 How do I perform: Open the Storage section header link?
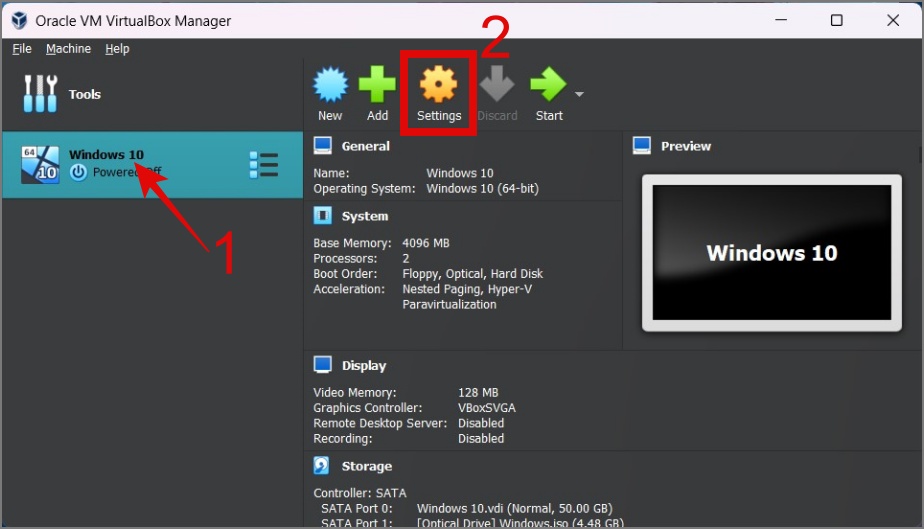click(x=367, y=467)
